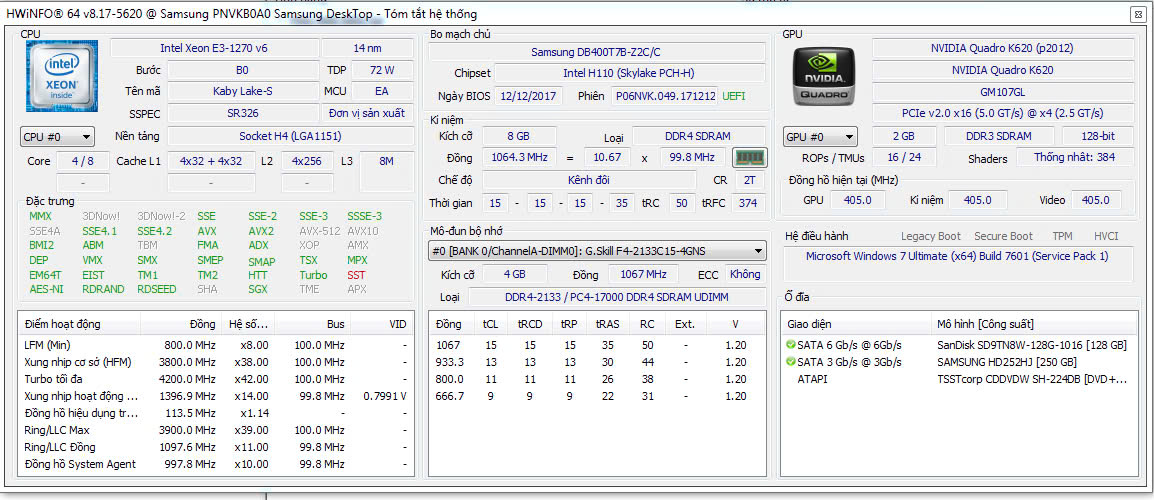
Task: Click the tRCD column header in the memory timing table
Action: point(530,324)
